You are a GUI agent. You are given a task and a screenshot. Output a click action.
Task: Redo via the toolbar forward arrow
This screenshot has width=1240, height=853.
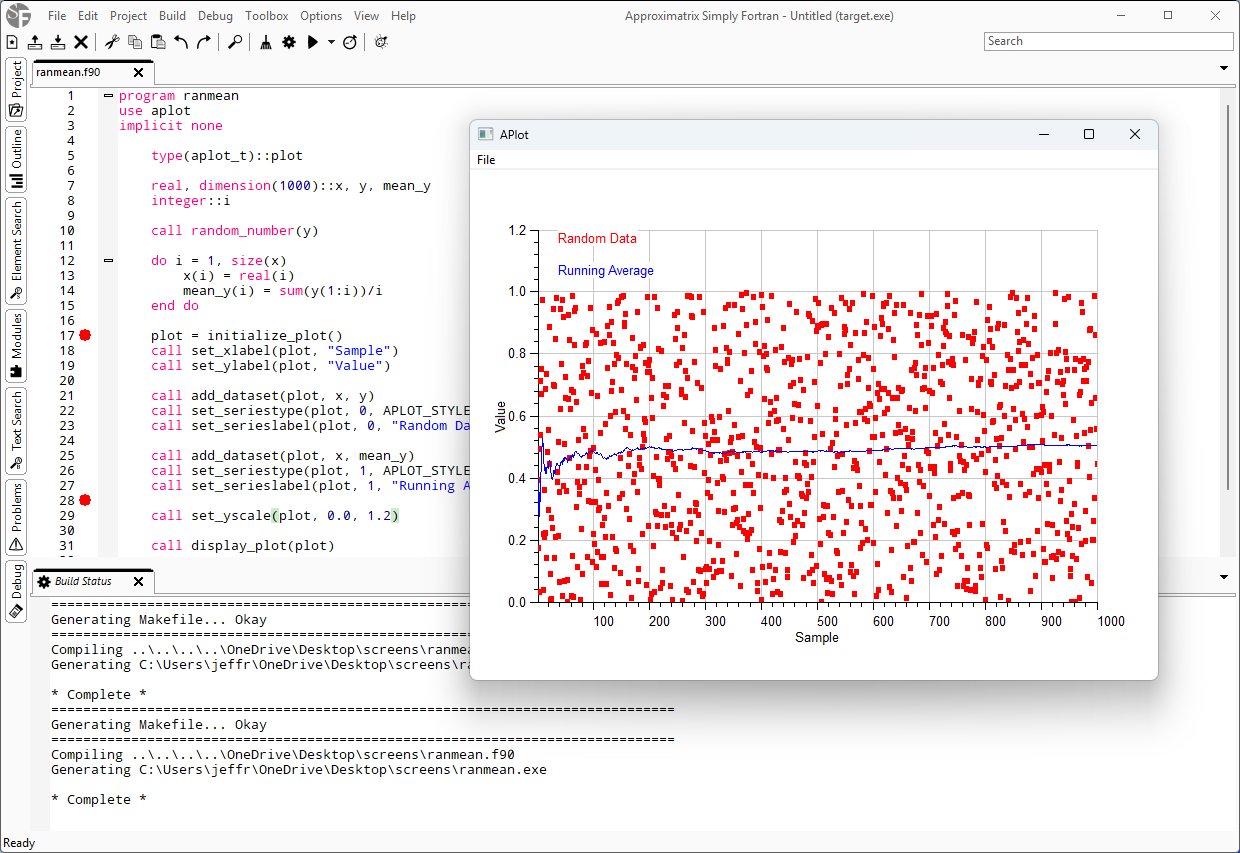pos(204,42)
